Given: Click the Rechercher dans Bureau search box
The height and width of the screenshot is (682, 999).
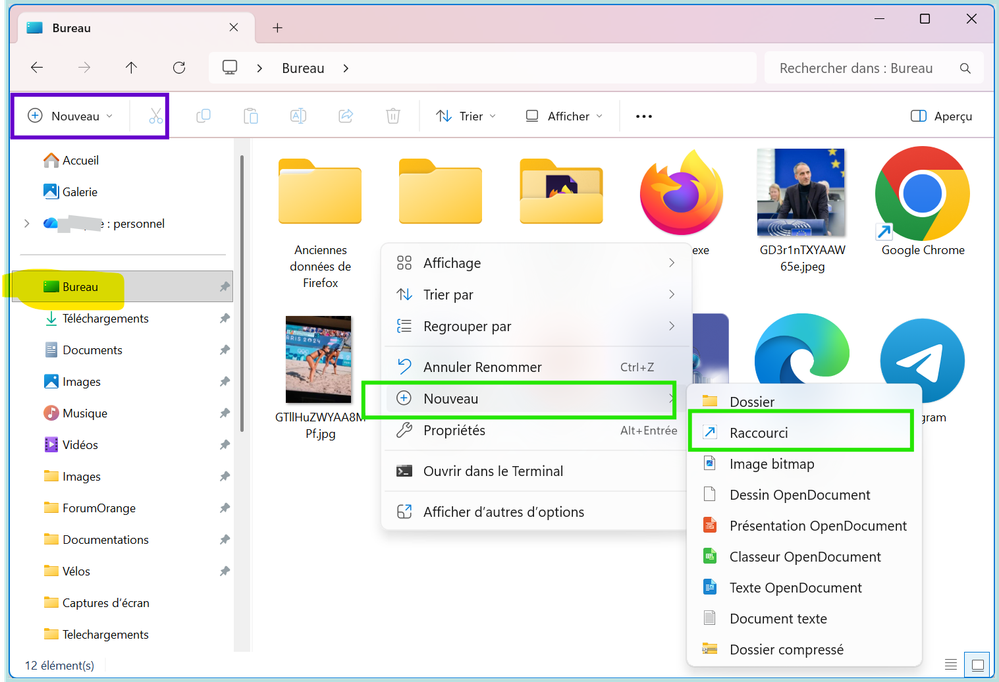Looking at the screenshot, I should click(x=860, y=68).
